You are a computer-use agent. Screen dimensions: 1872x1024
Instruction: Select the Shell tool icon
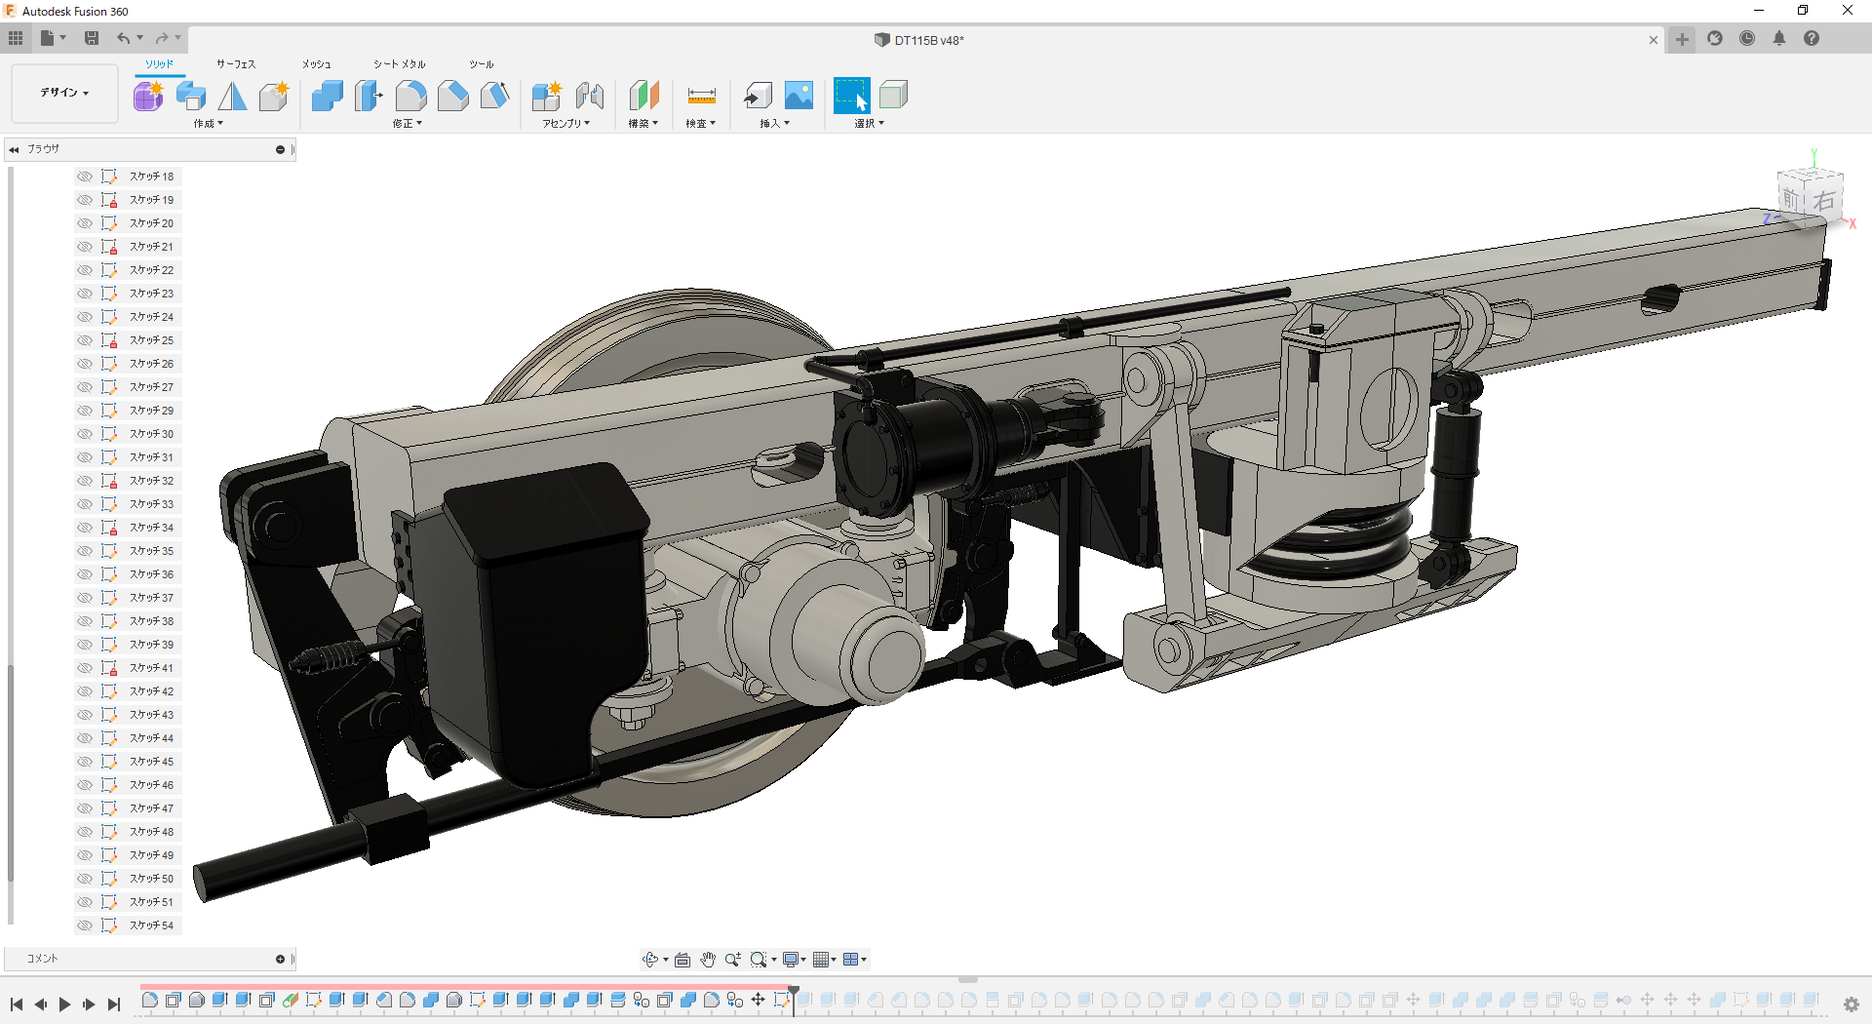tap(495, 96)
